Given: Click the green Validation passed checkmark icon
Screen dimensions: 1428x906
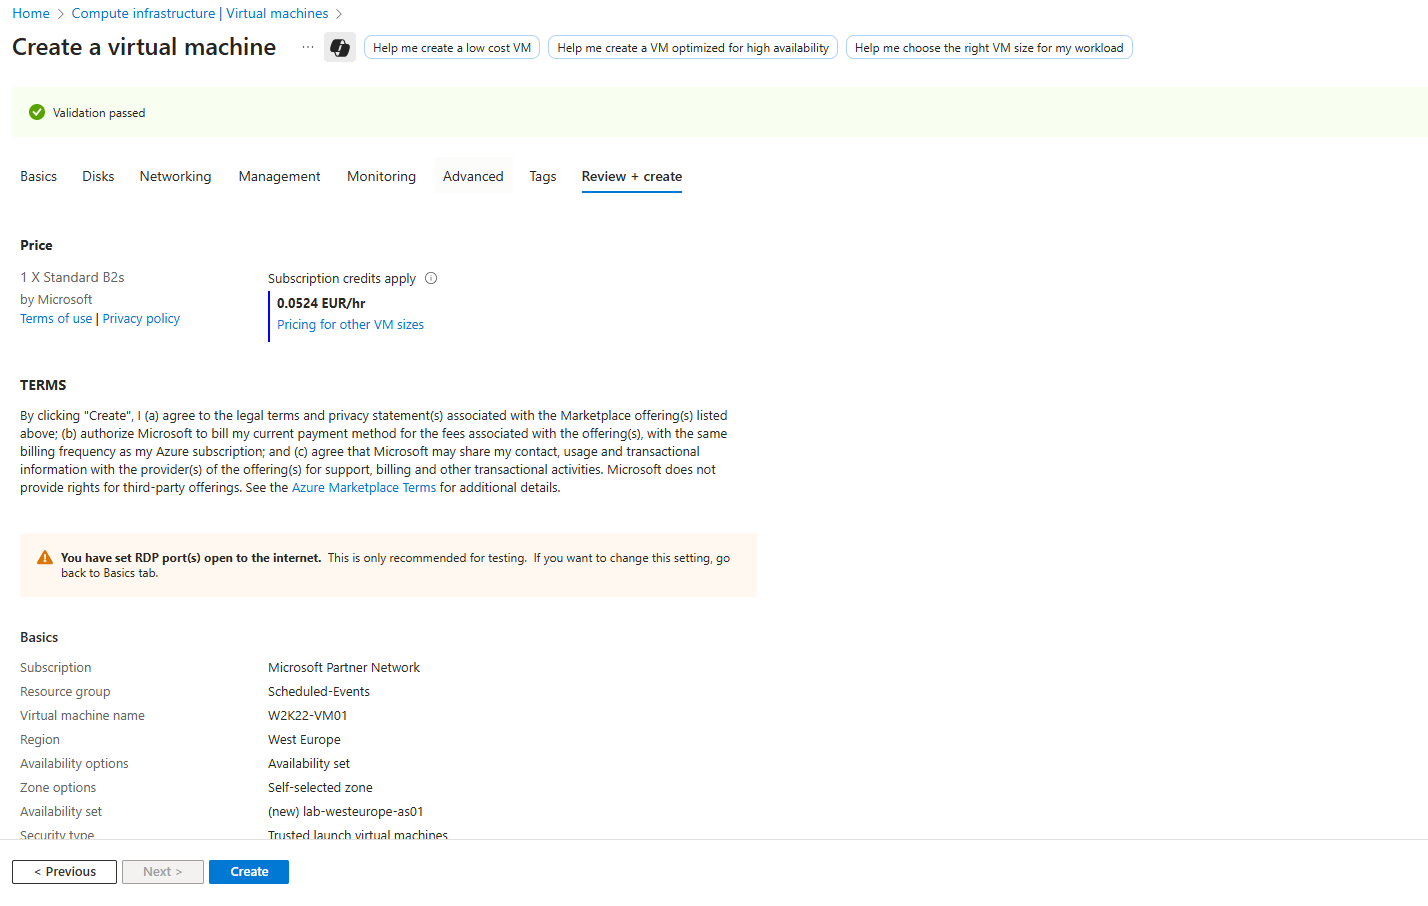Looking at the screenshot, I should (37, 112).
